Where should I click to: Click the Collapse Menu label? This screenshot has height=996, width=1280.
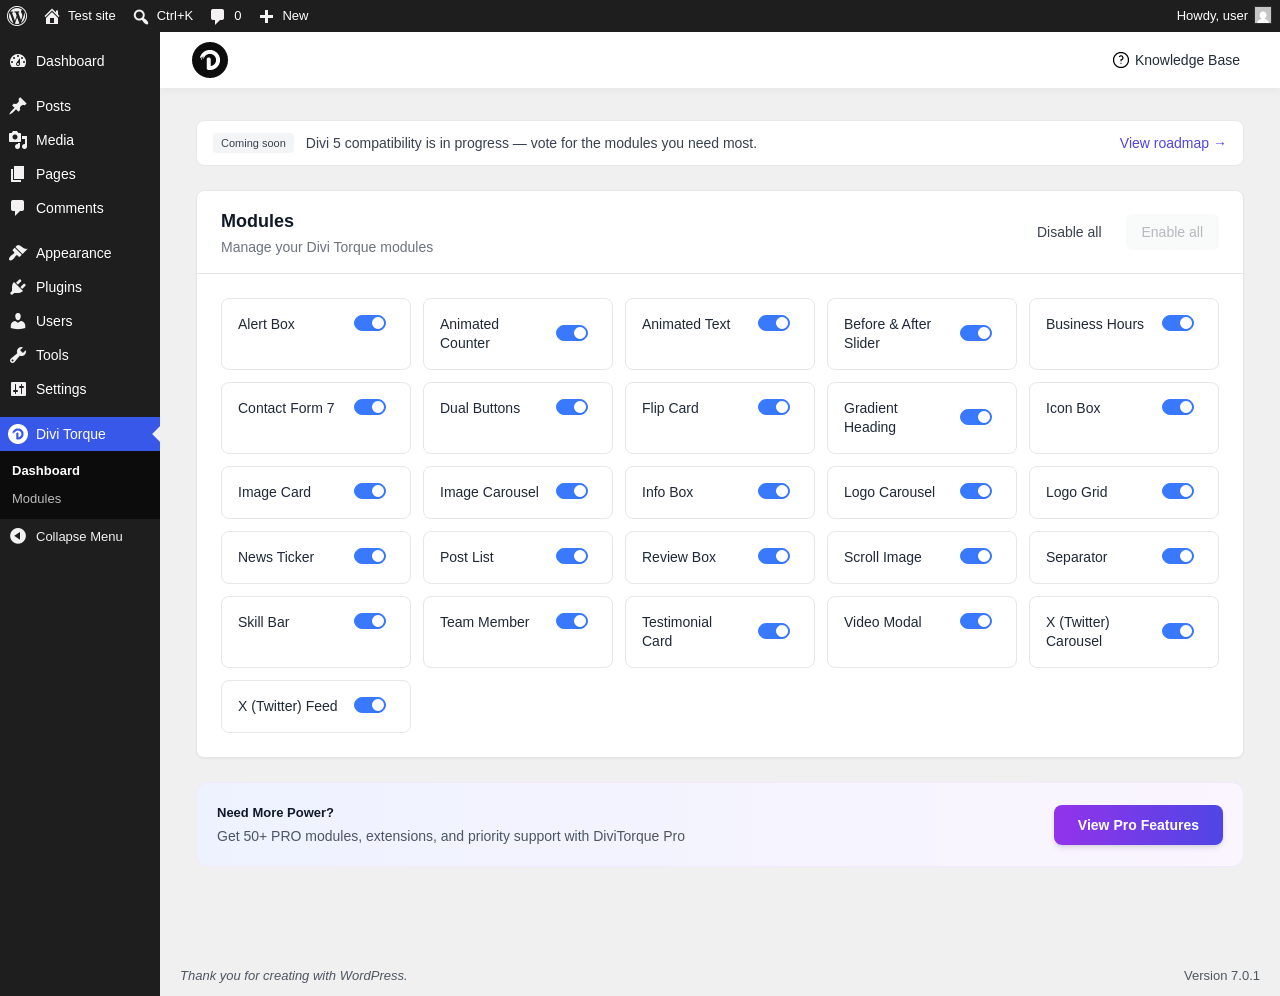(x=79, y=537)
